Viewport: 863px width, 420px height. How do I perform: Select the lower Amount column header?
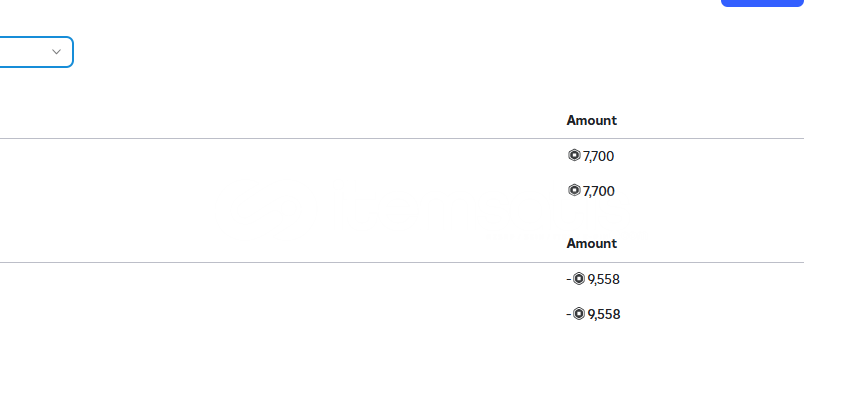click(592, 243)
